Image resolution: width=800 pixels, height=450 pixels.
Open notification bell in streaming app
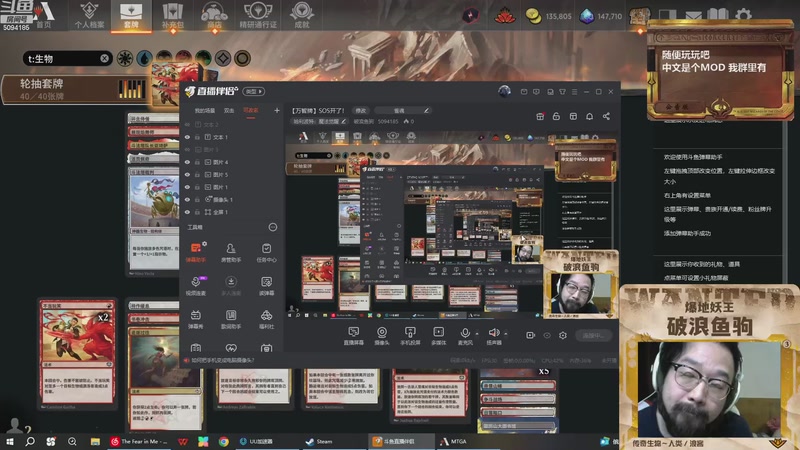589,116
